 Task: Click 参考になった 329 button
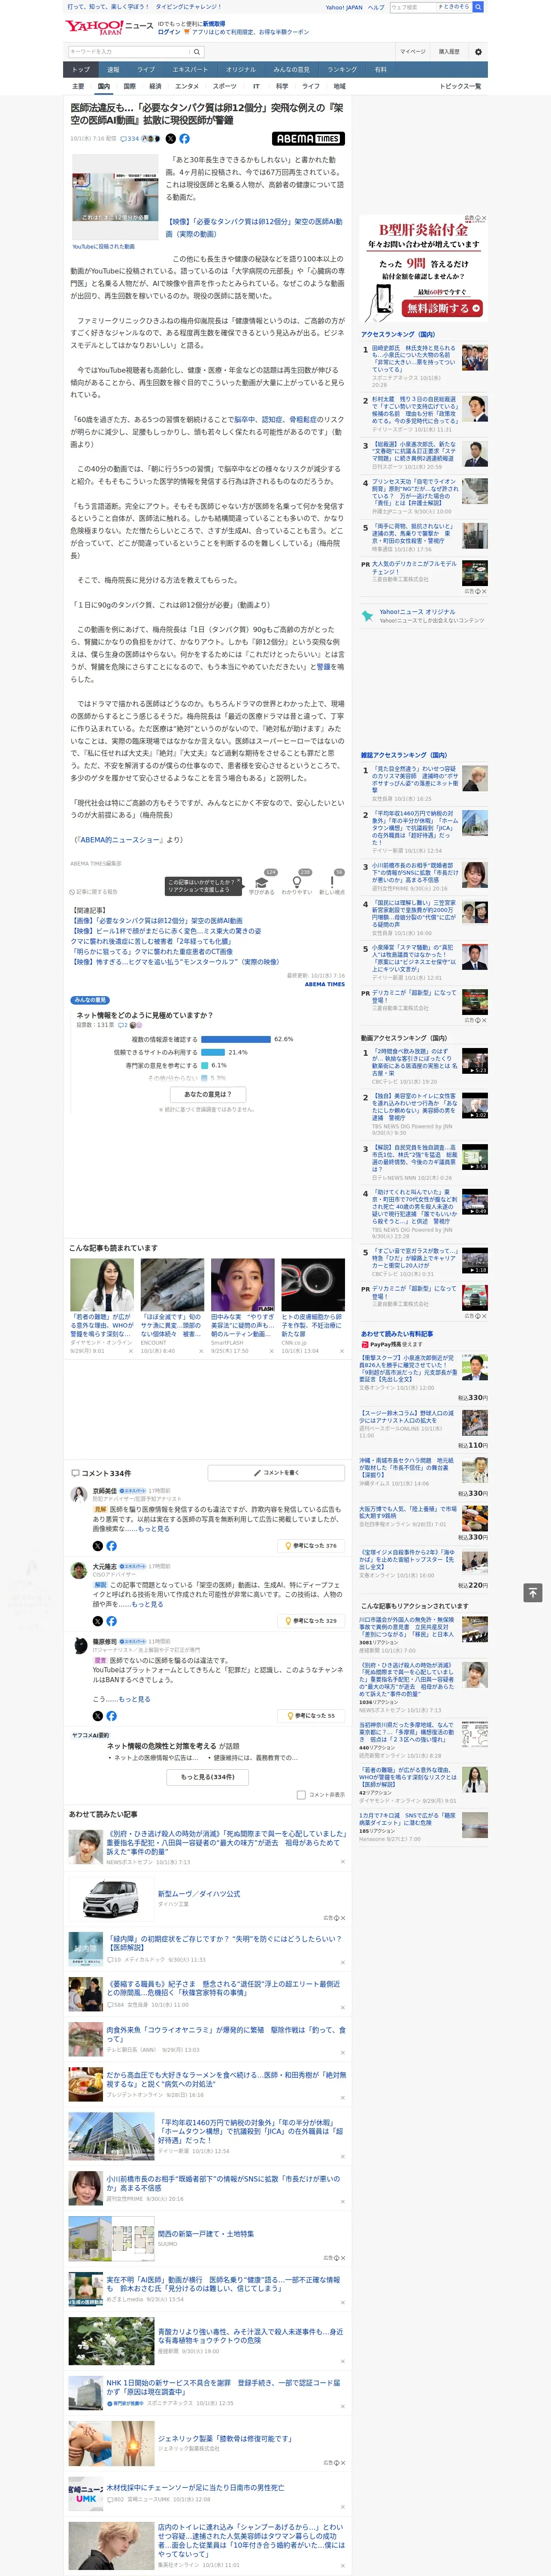(311, 1621)
